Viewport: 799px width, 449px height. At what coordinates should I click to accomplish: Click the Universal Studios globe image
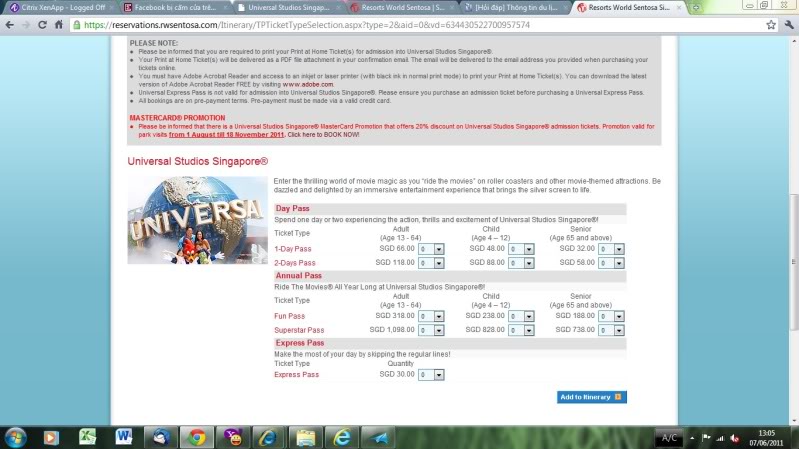[x=197, y=220]
